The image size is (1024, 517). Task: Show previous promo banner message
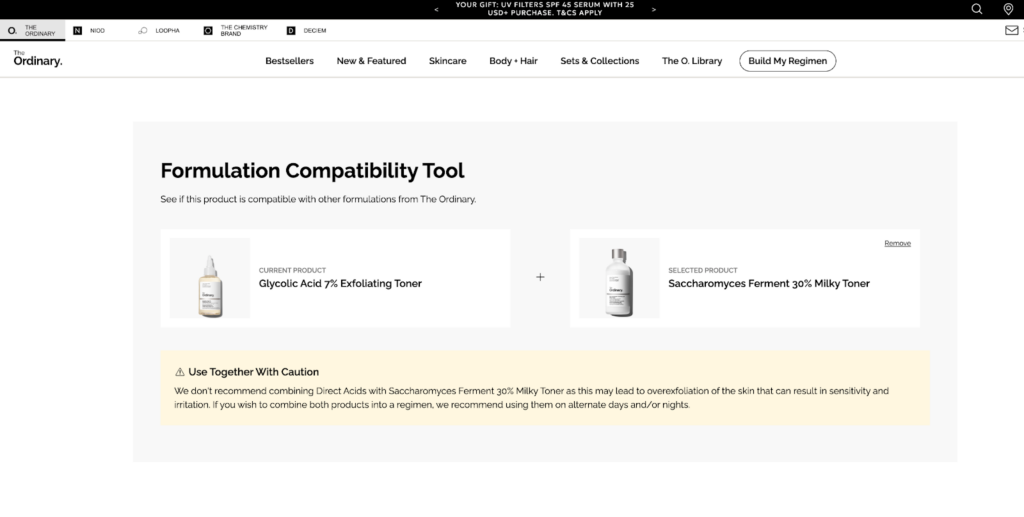[437, 9]
